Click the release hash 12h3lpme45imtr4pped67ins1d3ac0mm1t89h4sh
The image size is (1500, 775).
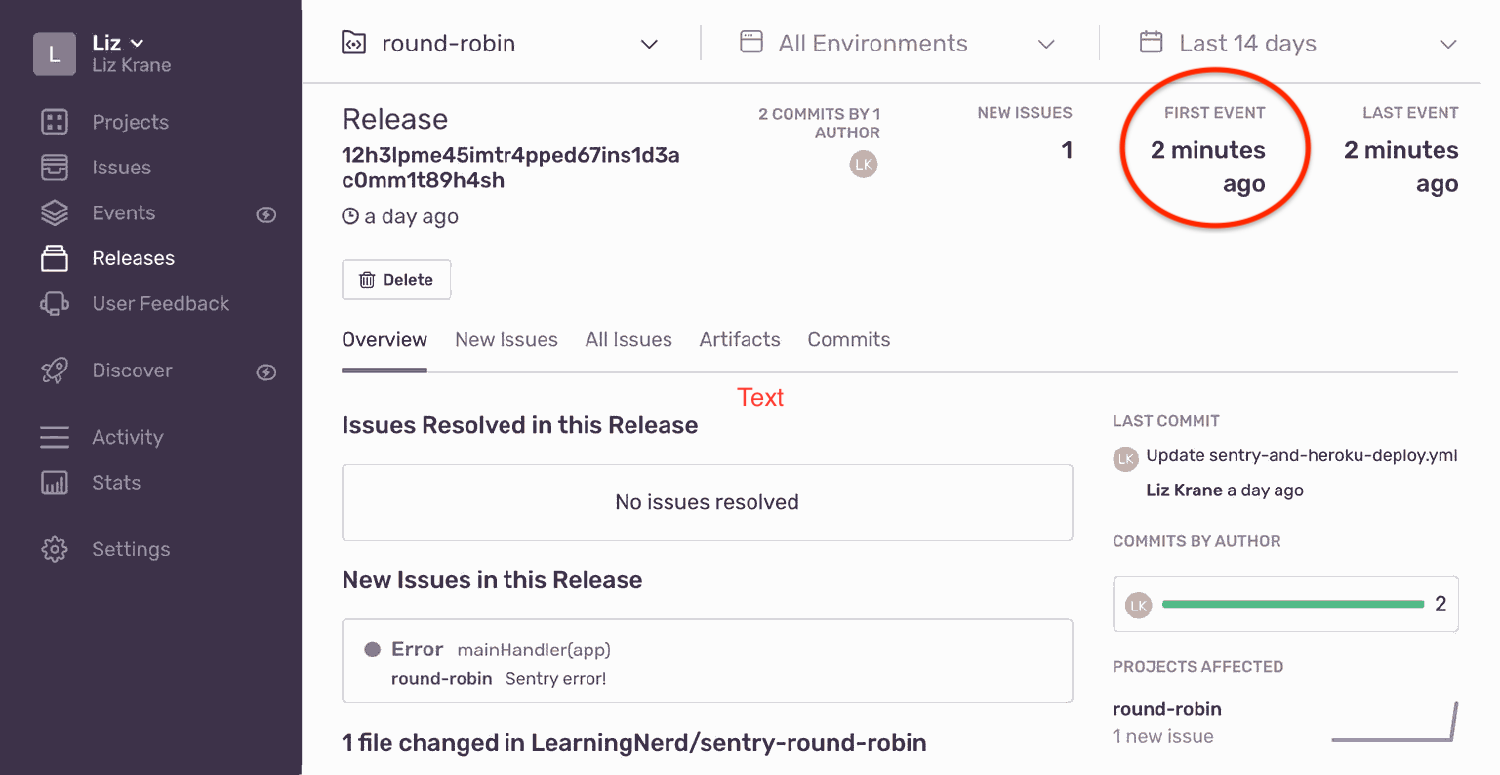click(x=511, y=168)
